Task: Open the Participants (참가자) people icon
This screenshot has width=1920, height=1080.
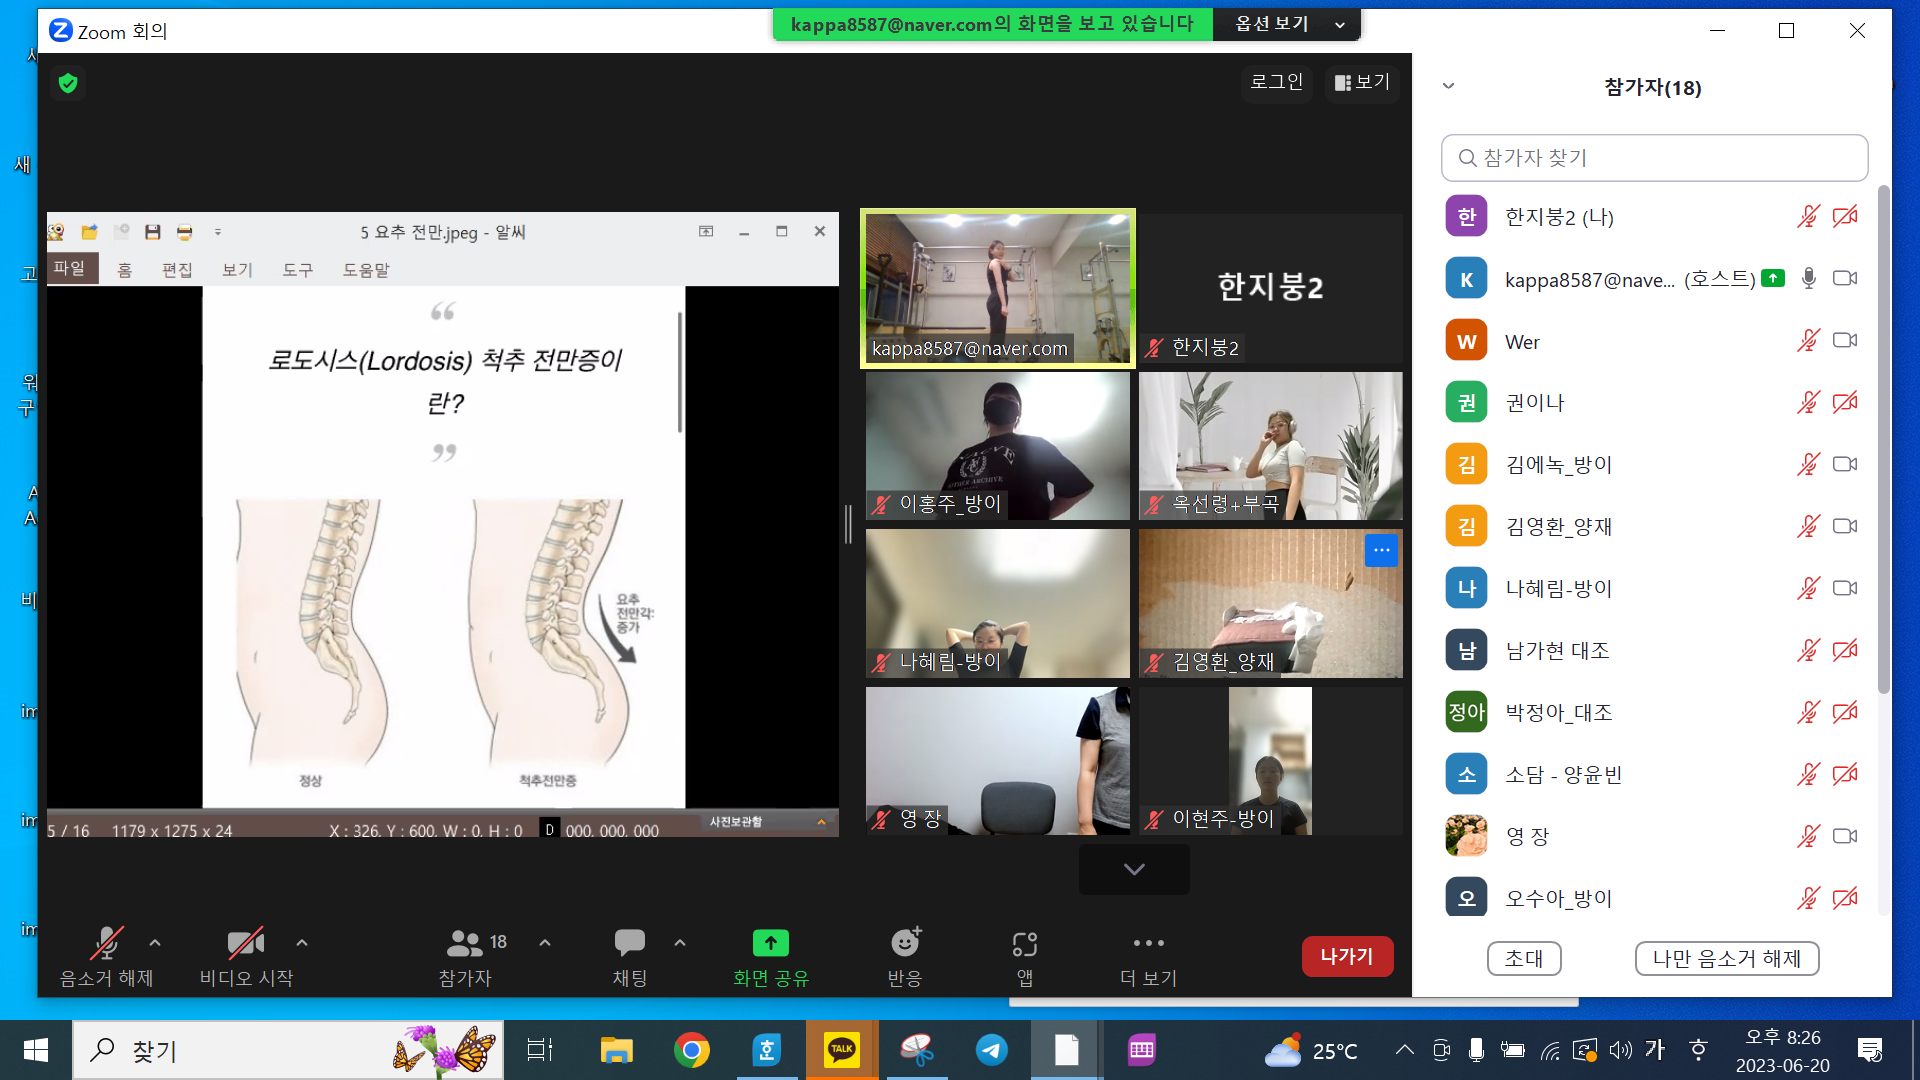Action: [464, 943]
